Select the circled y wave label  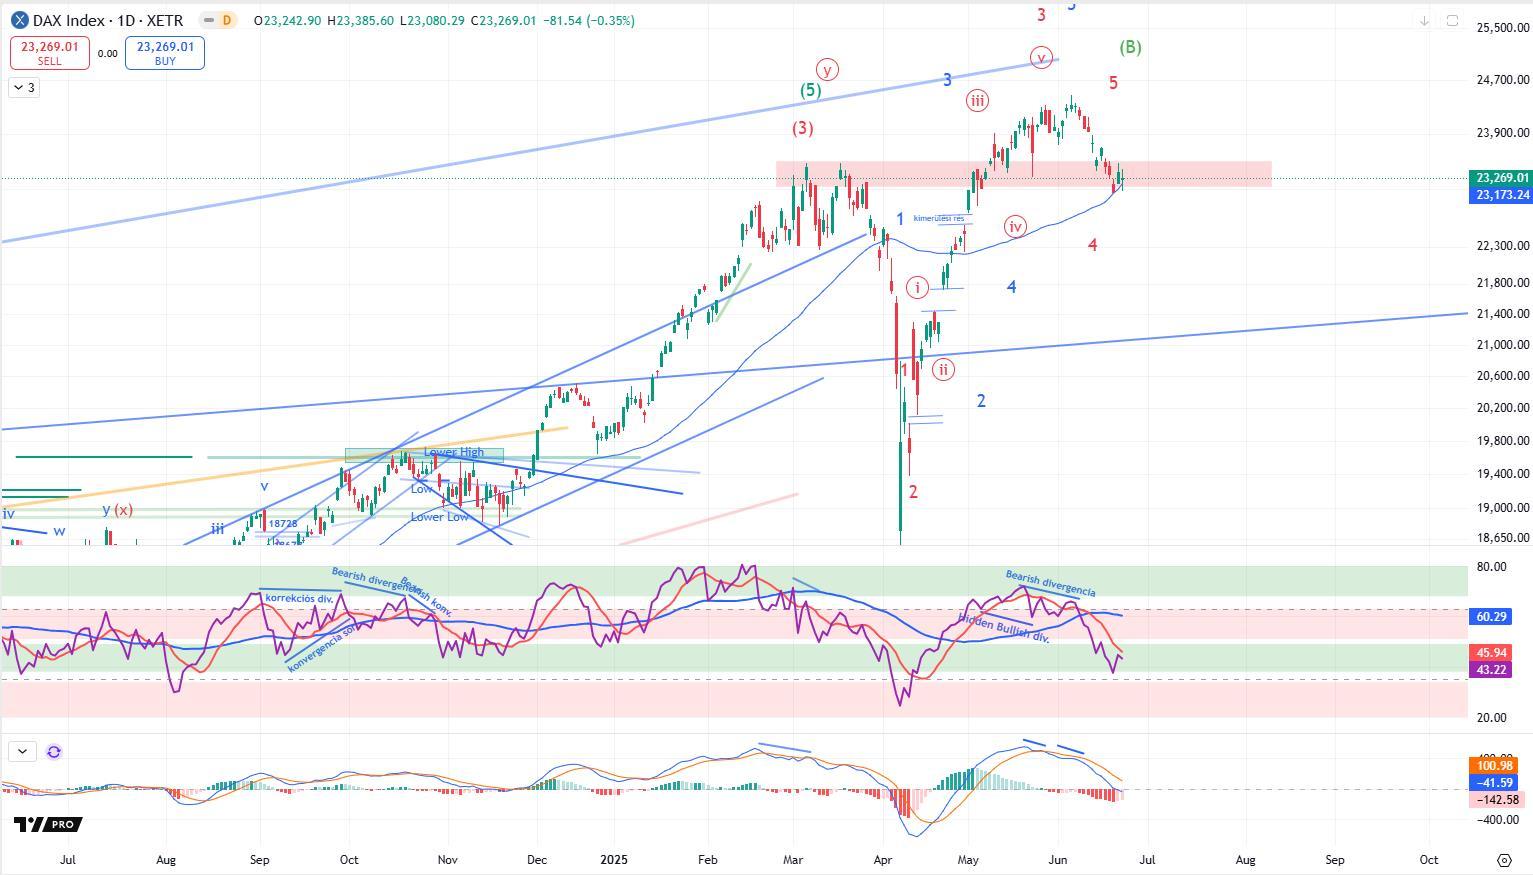(x=827, y=69)
